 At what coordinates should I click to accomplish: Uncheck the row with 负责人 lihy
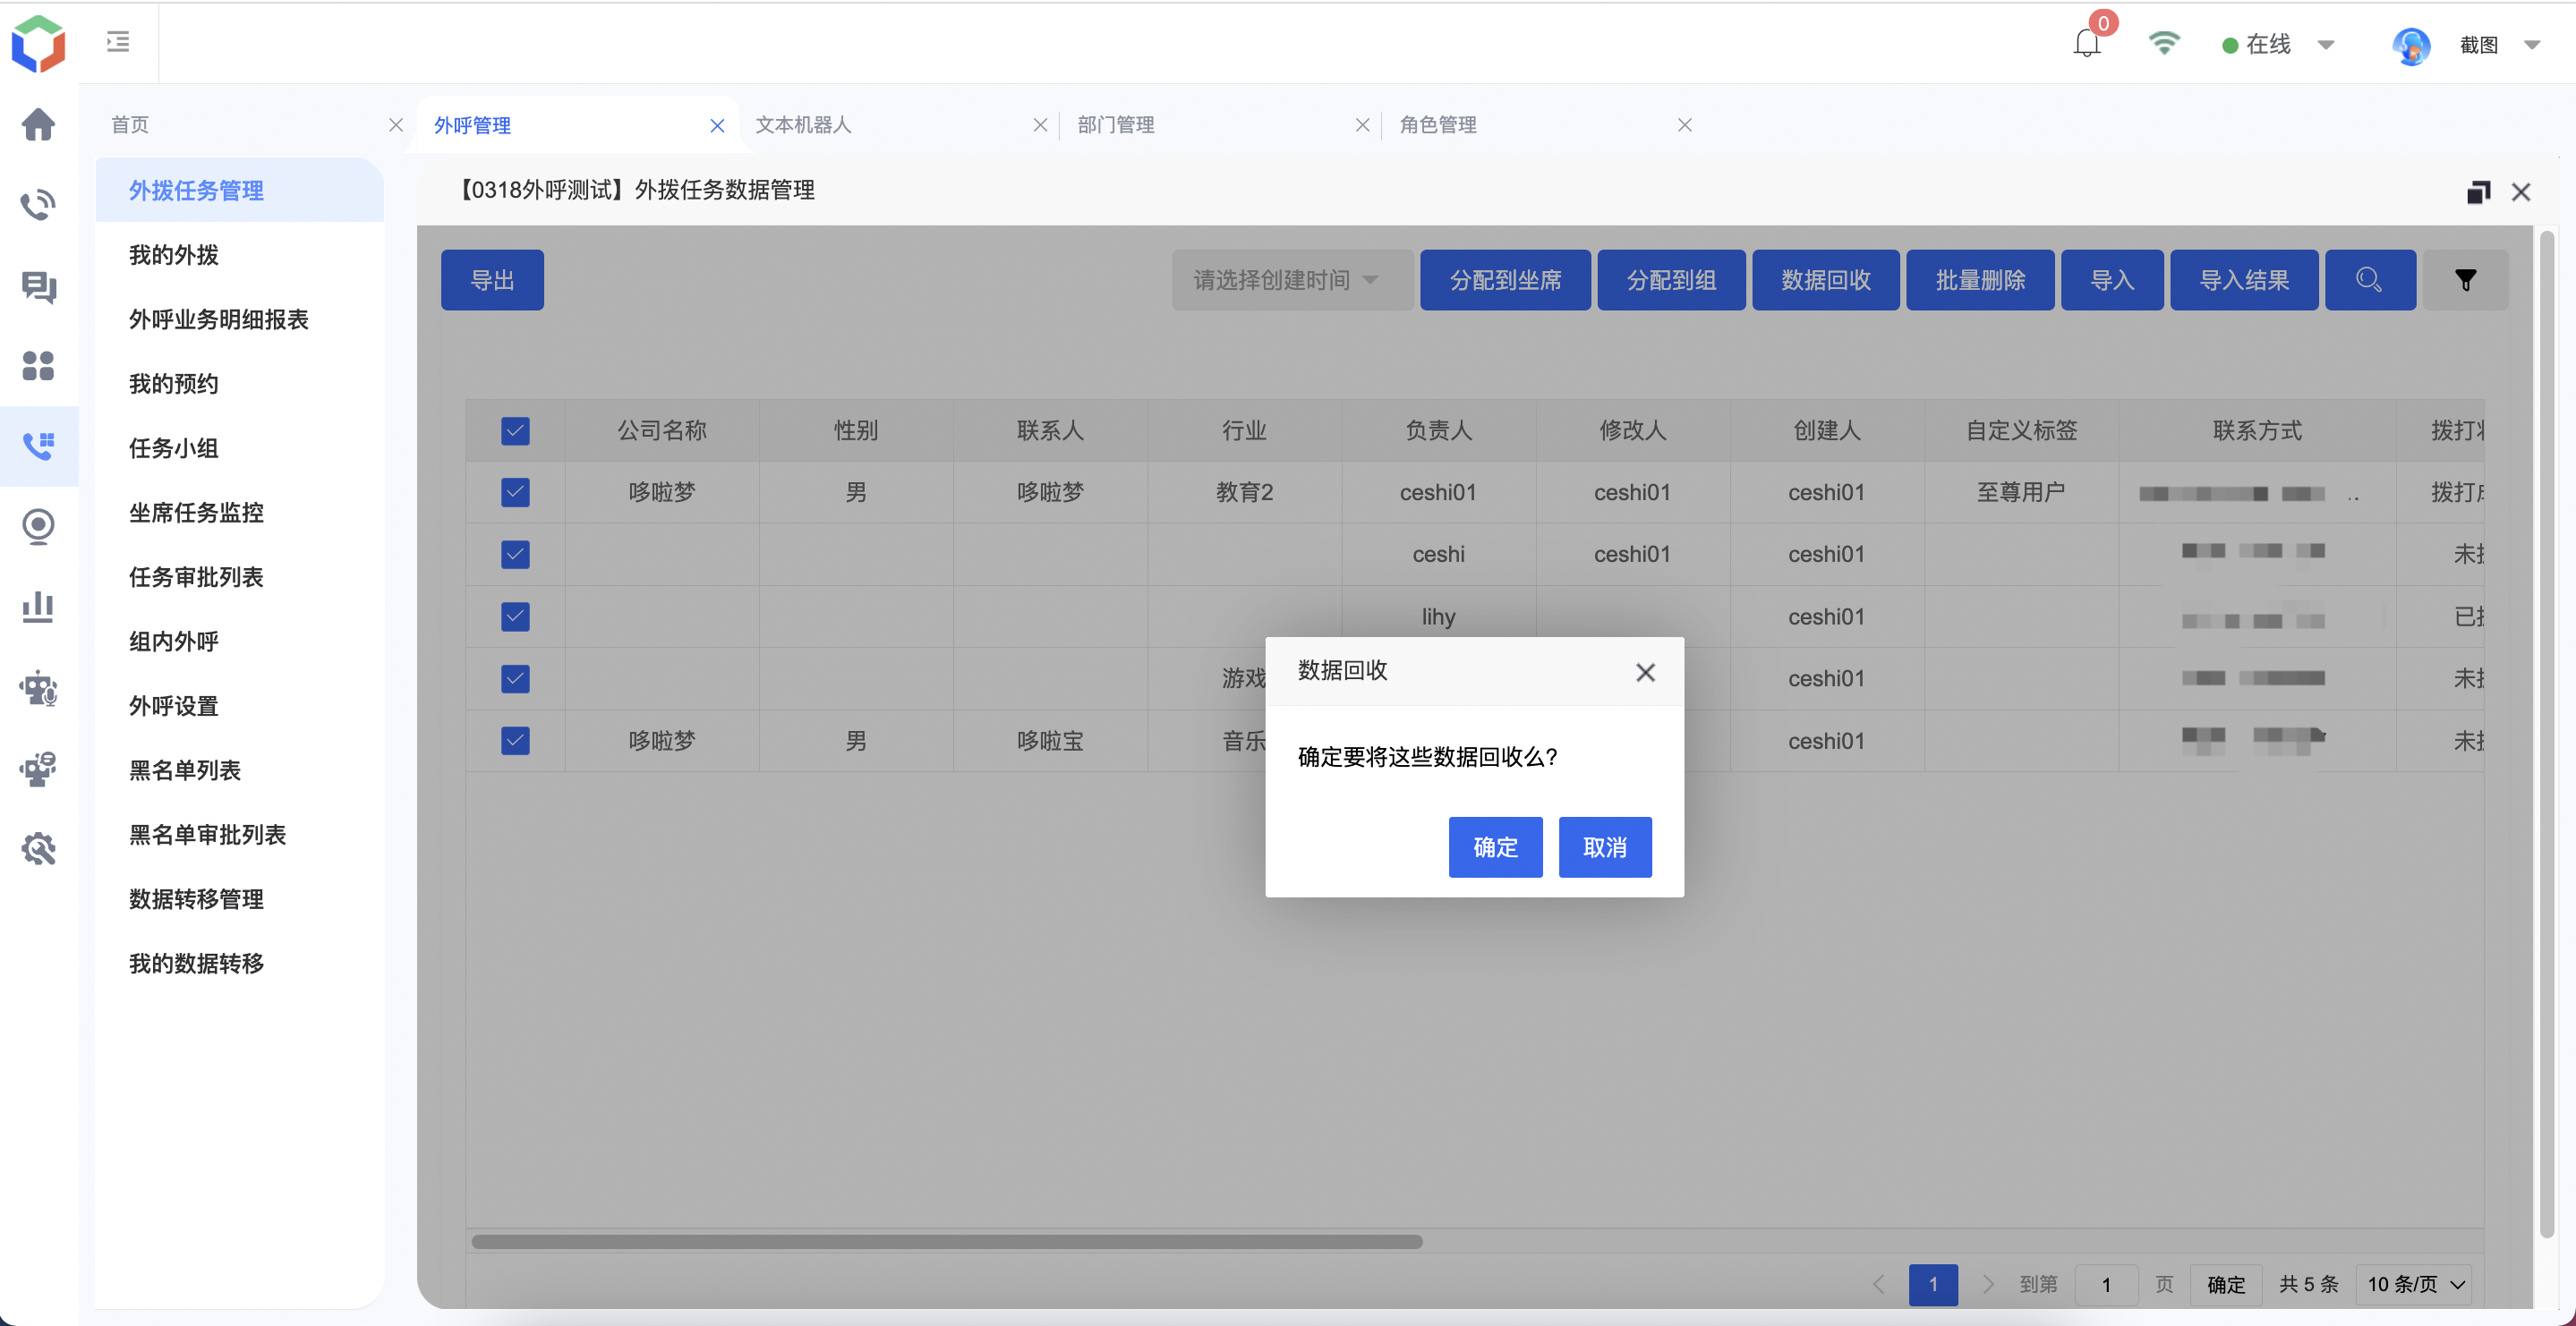(515, 617)
